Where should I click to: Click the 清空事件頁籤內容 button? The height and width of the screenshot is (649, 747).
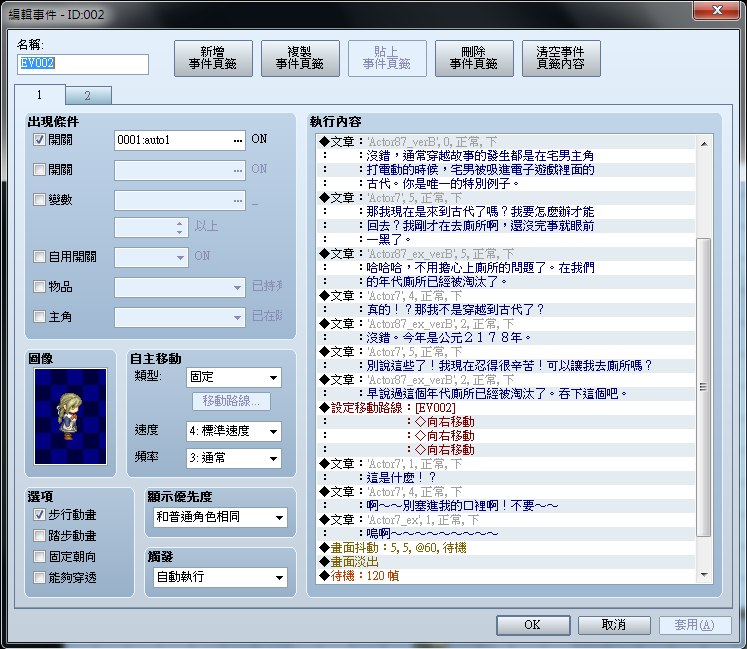(561, 58)
